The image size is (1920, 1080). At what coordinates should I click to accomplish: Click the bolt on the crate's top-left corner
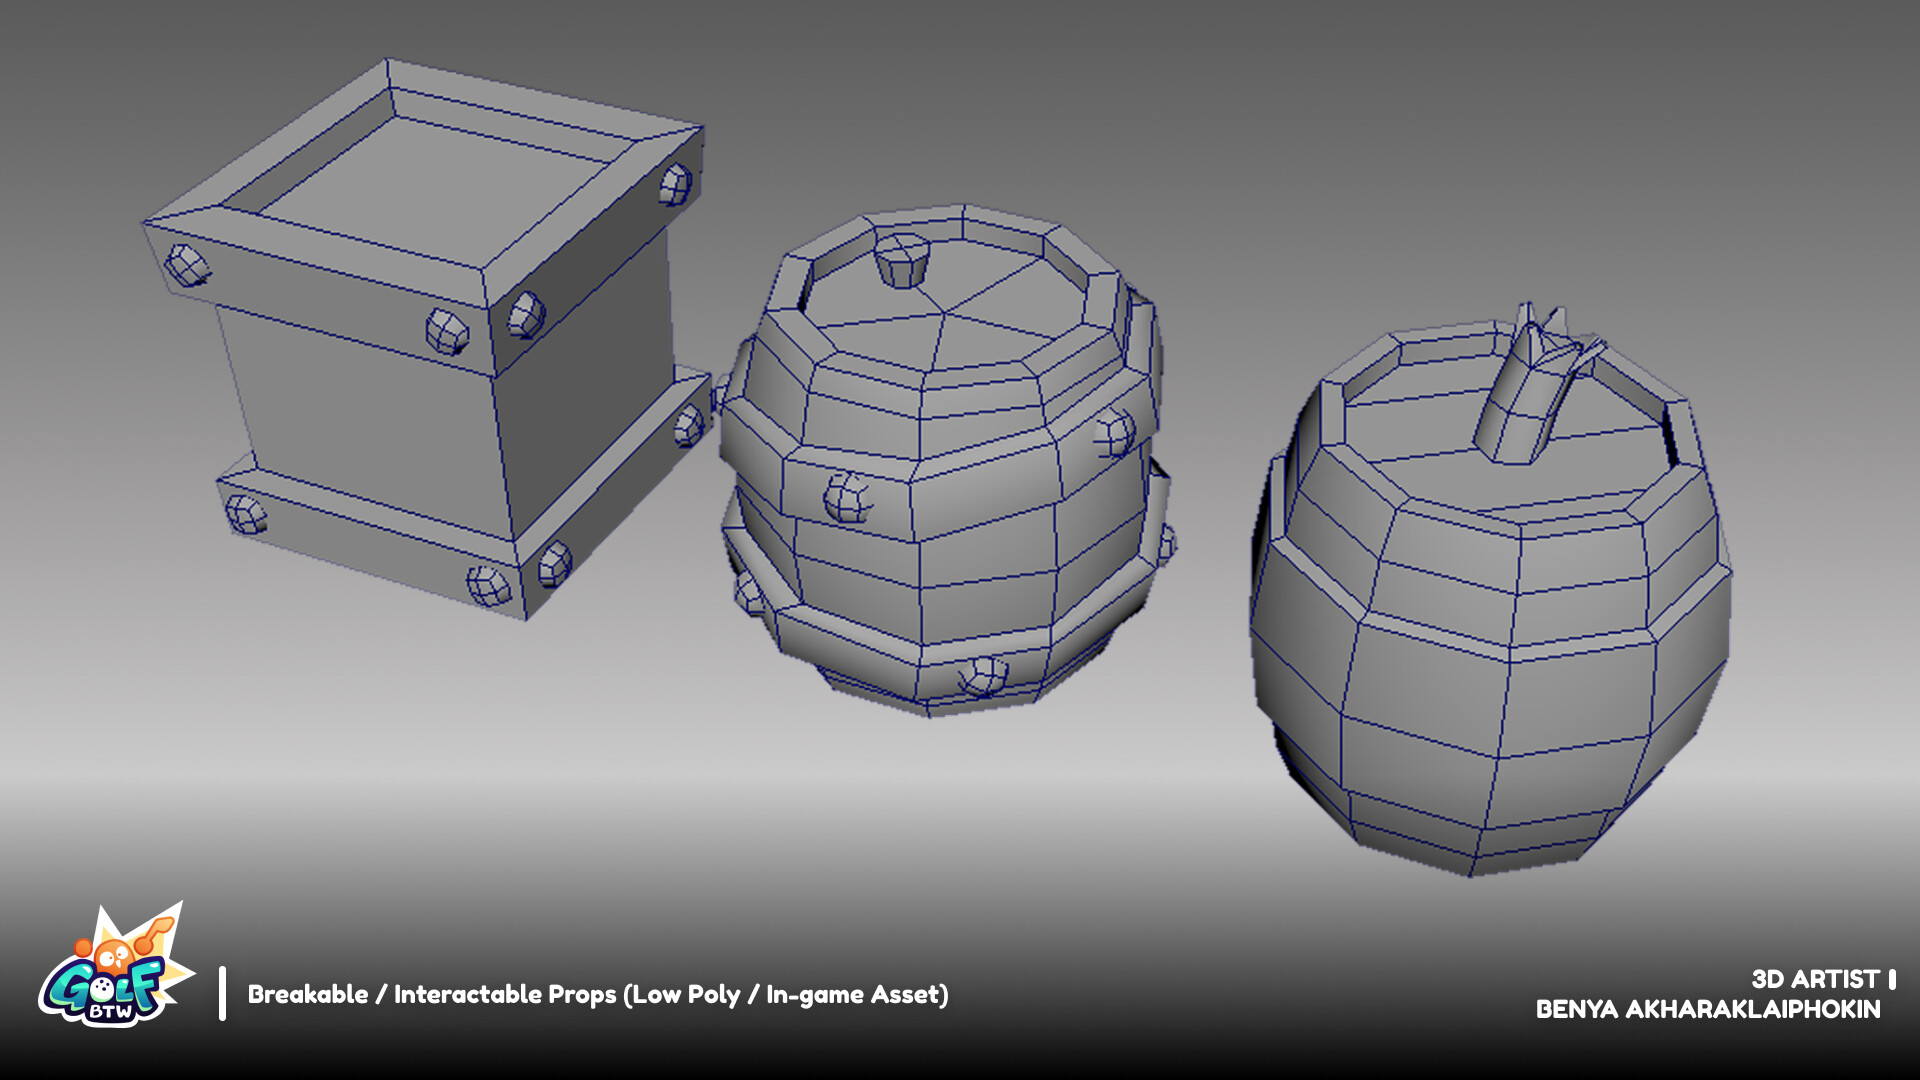coord(187,263)
